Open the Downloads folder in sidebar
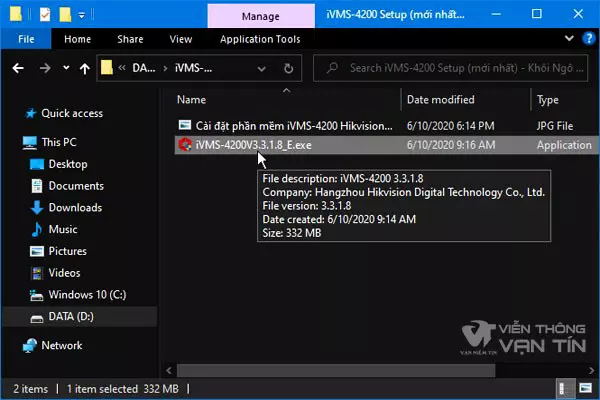 [x=75, y=207]
